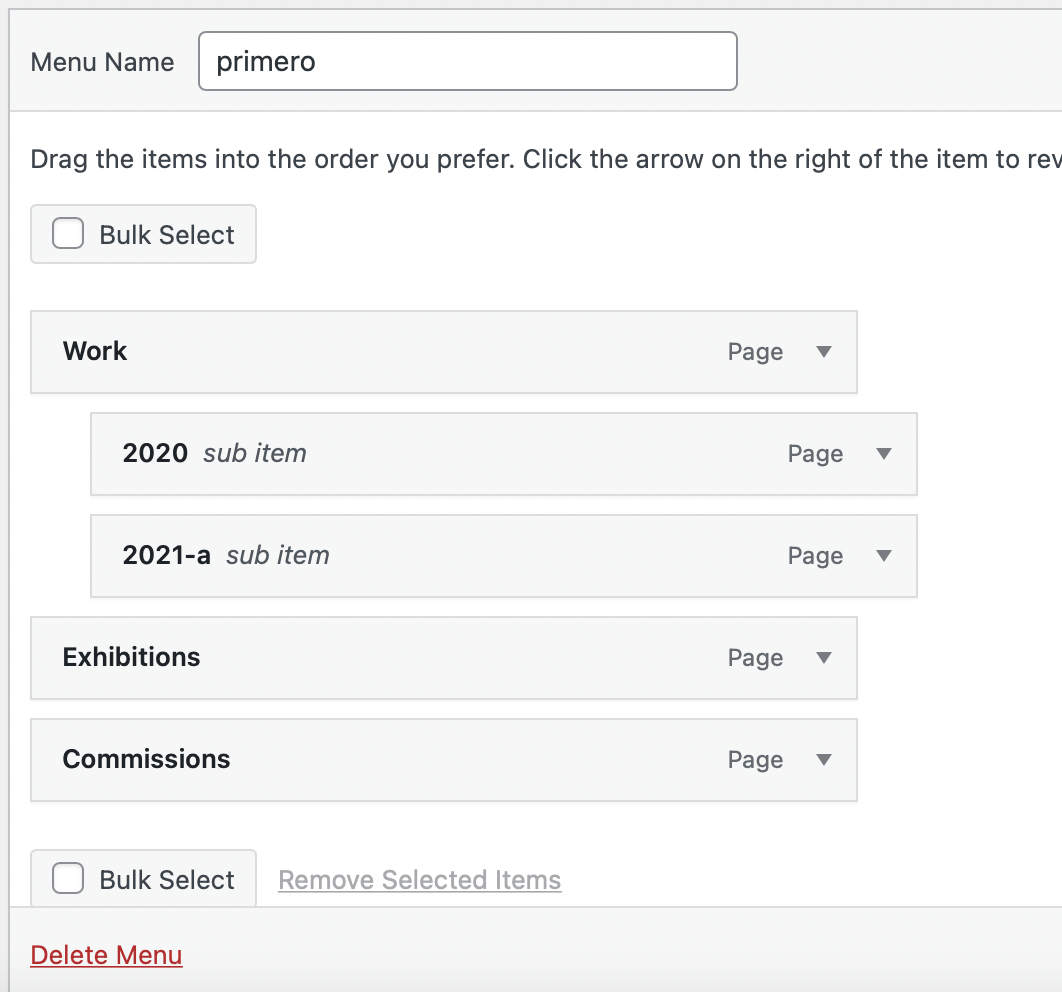Click the Page label on Exhibitions item
This screenshot has height=992, width=1062.
click(x=755, y=658)
